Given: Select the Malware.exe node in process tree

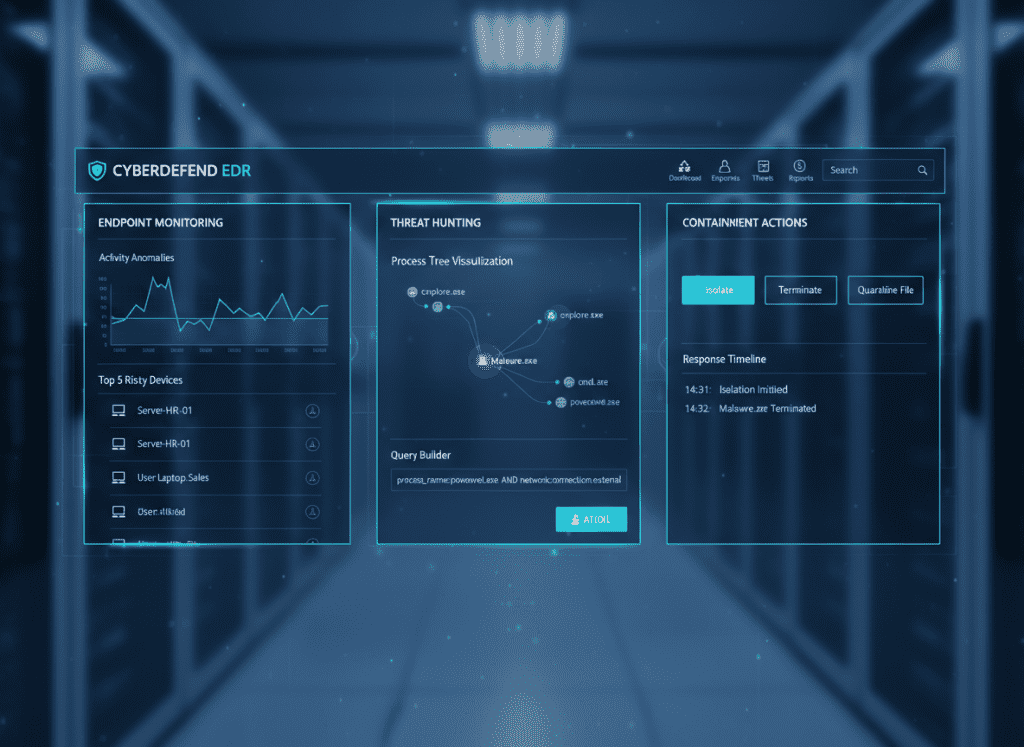Looking at the screenshot, I should point(486,360).
